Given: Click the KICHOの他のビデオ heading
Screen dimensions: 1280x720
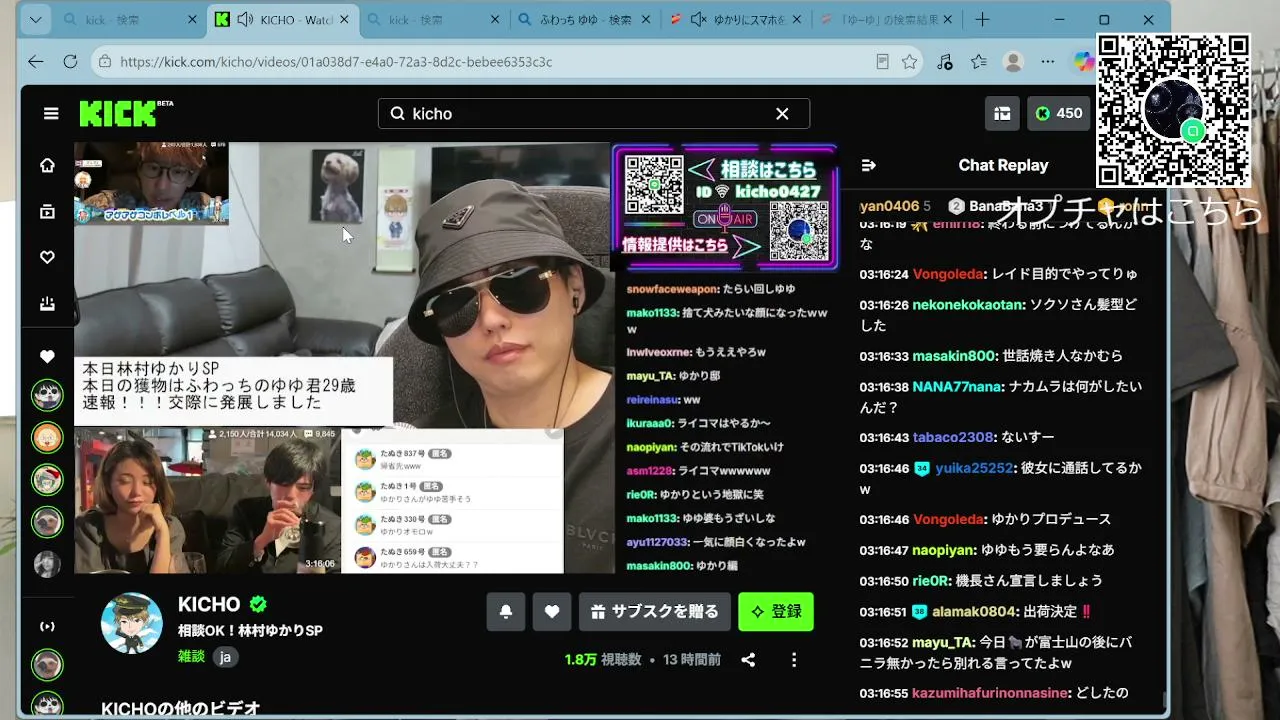Looking at the screenshot, I should click(181, 708).
